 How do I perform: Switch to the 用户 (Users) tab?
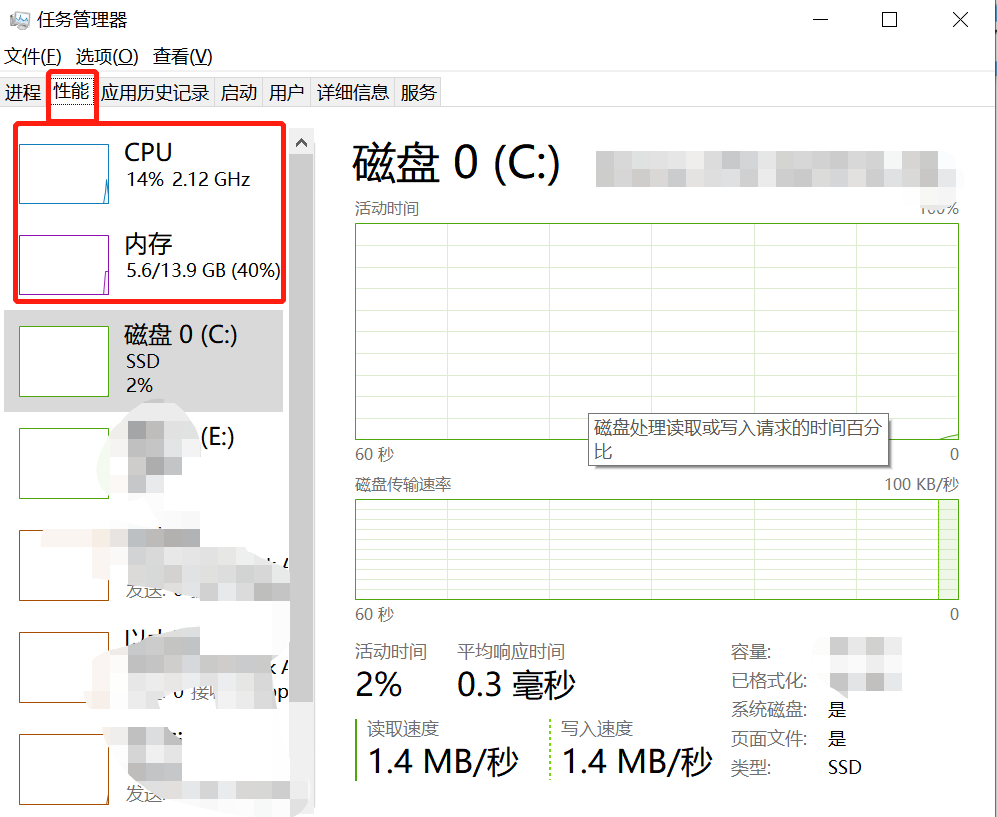[x=286, y=93]
